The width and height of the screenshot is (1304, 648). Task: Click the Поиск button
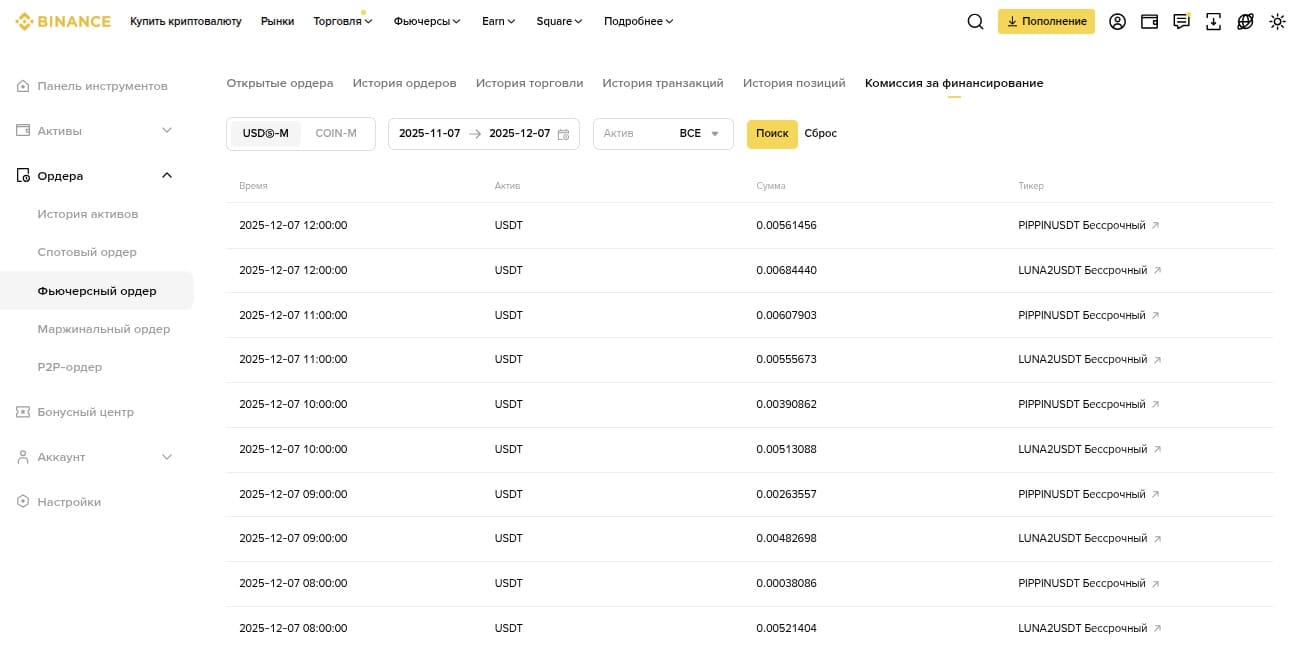[x=772, y=134]
